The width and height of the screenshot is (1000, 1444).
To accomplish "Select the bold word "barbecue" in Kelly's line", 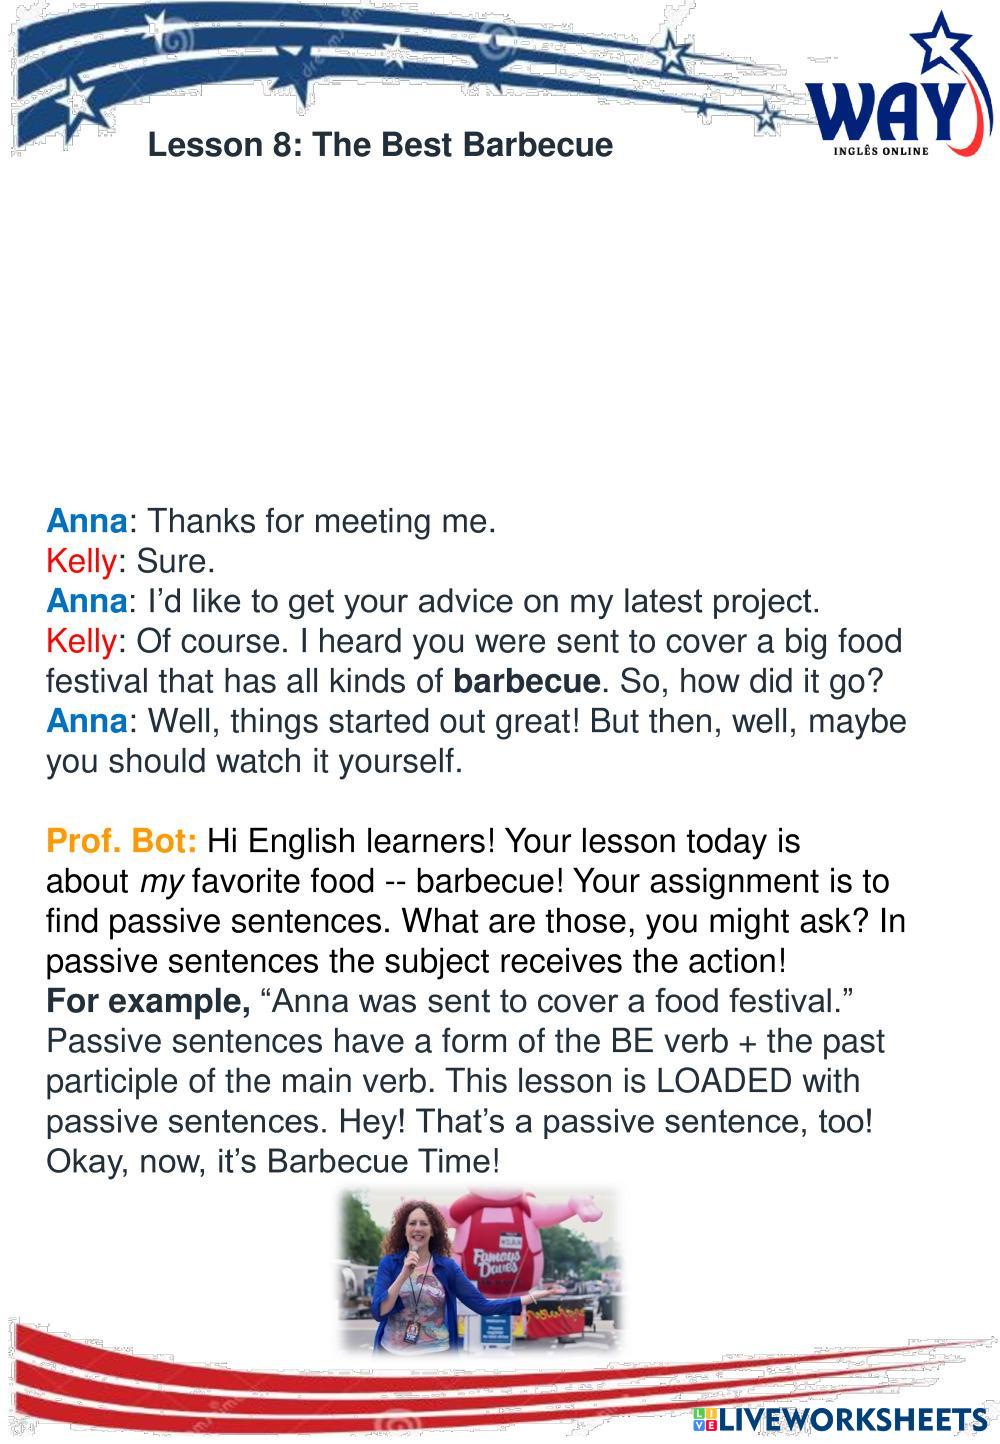I will point(526,682).
